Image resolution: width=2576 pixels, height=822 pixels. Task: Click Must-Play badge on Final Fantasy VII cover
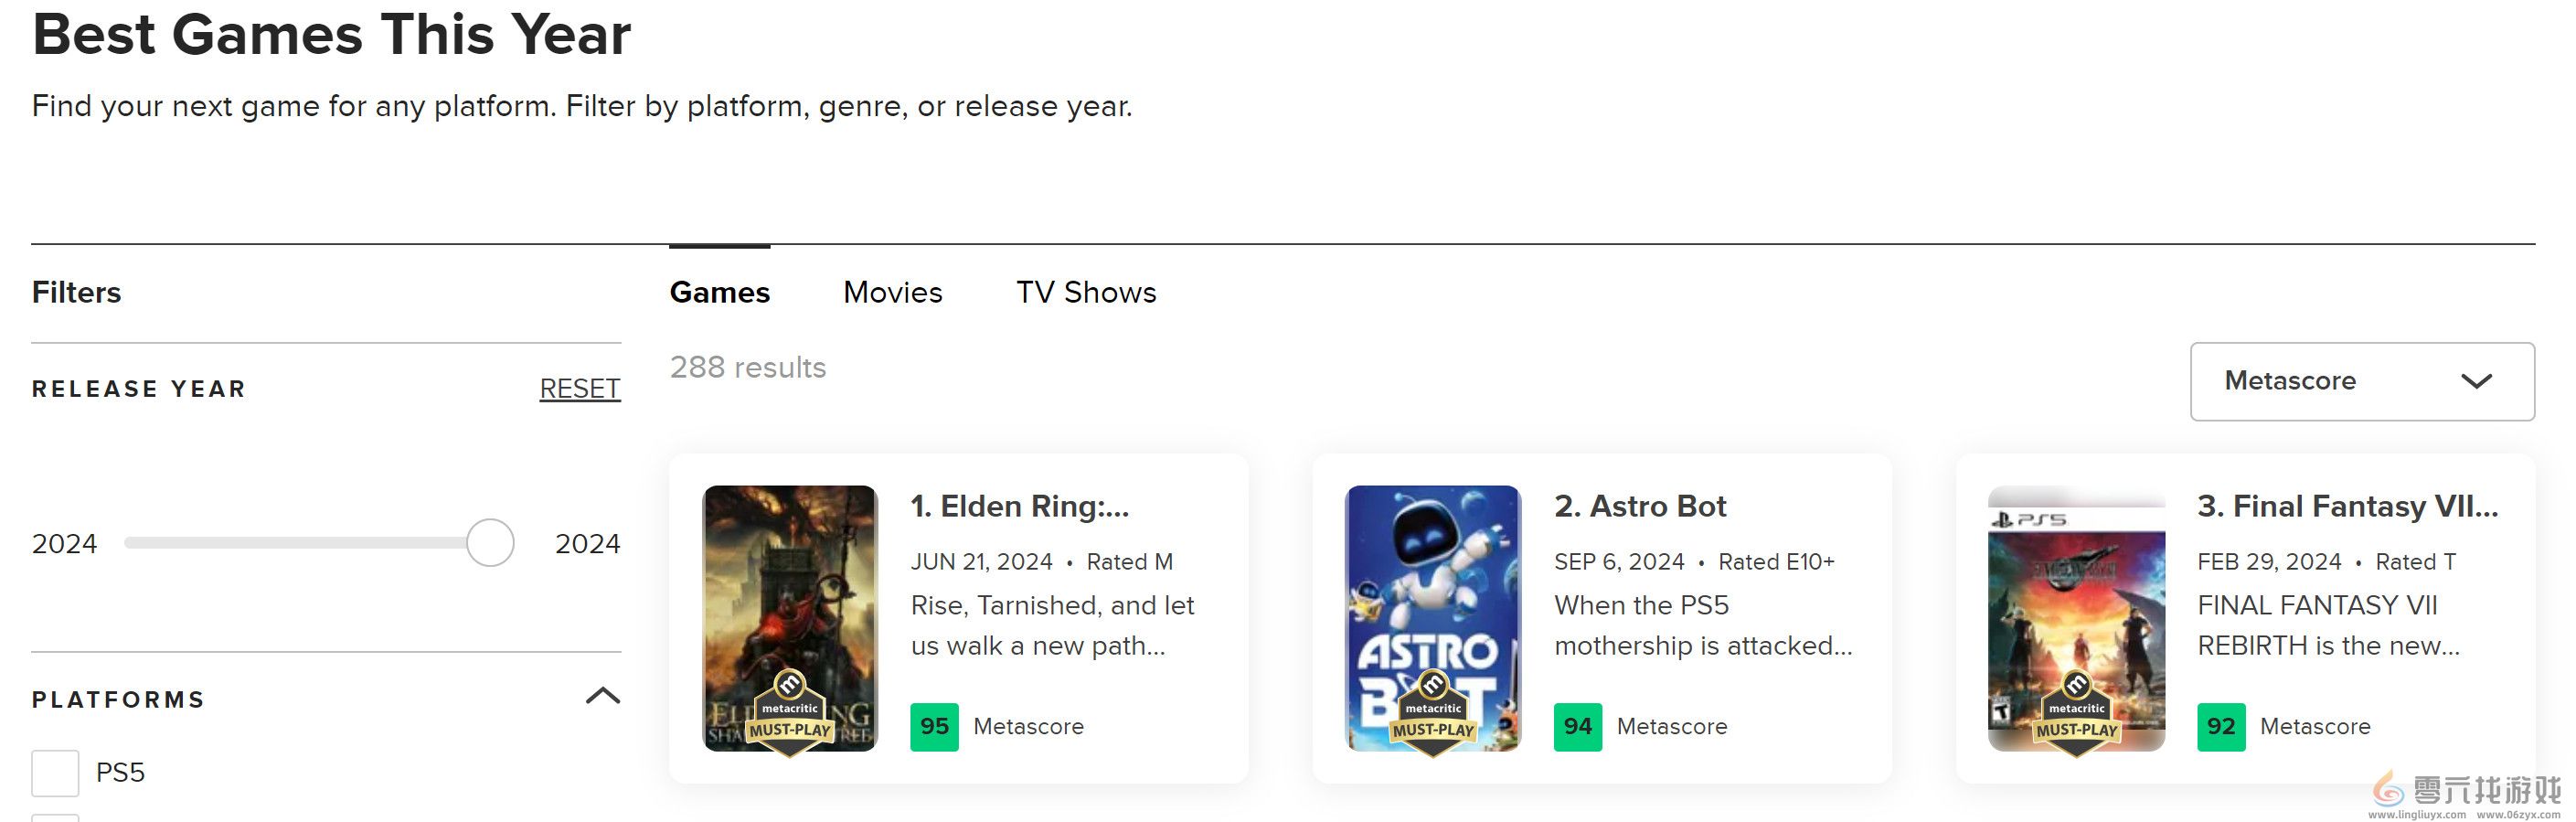(2076, 713)
